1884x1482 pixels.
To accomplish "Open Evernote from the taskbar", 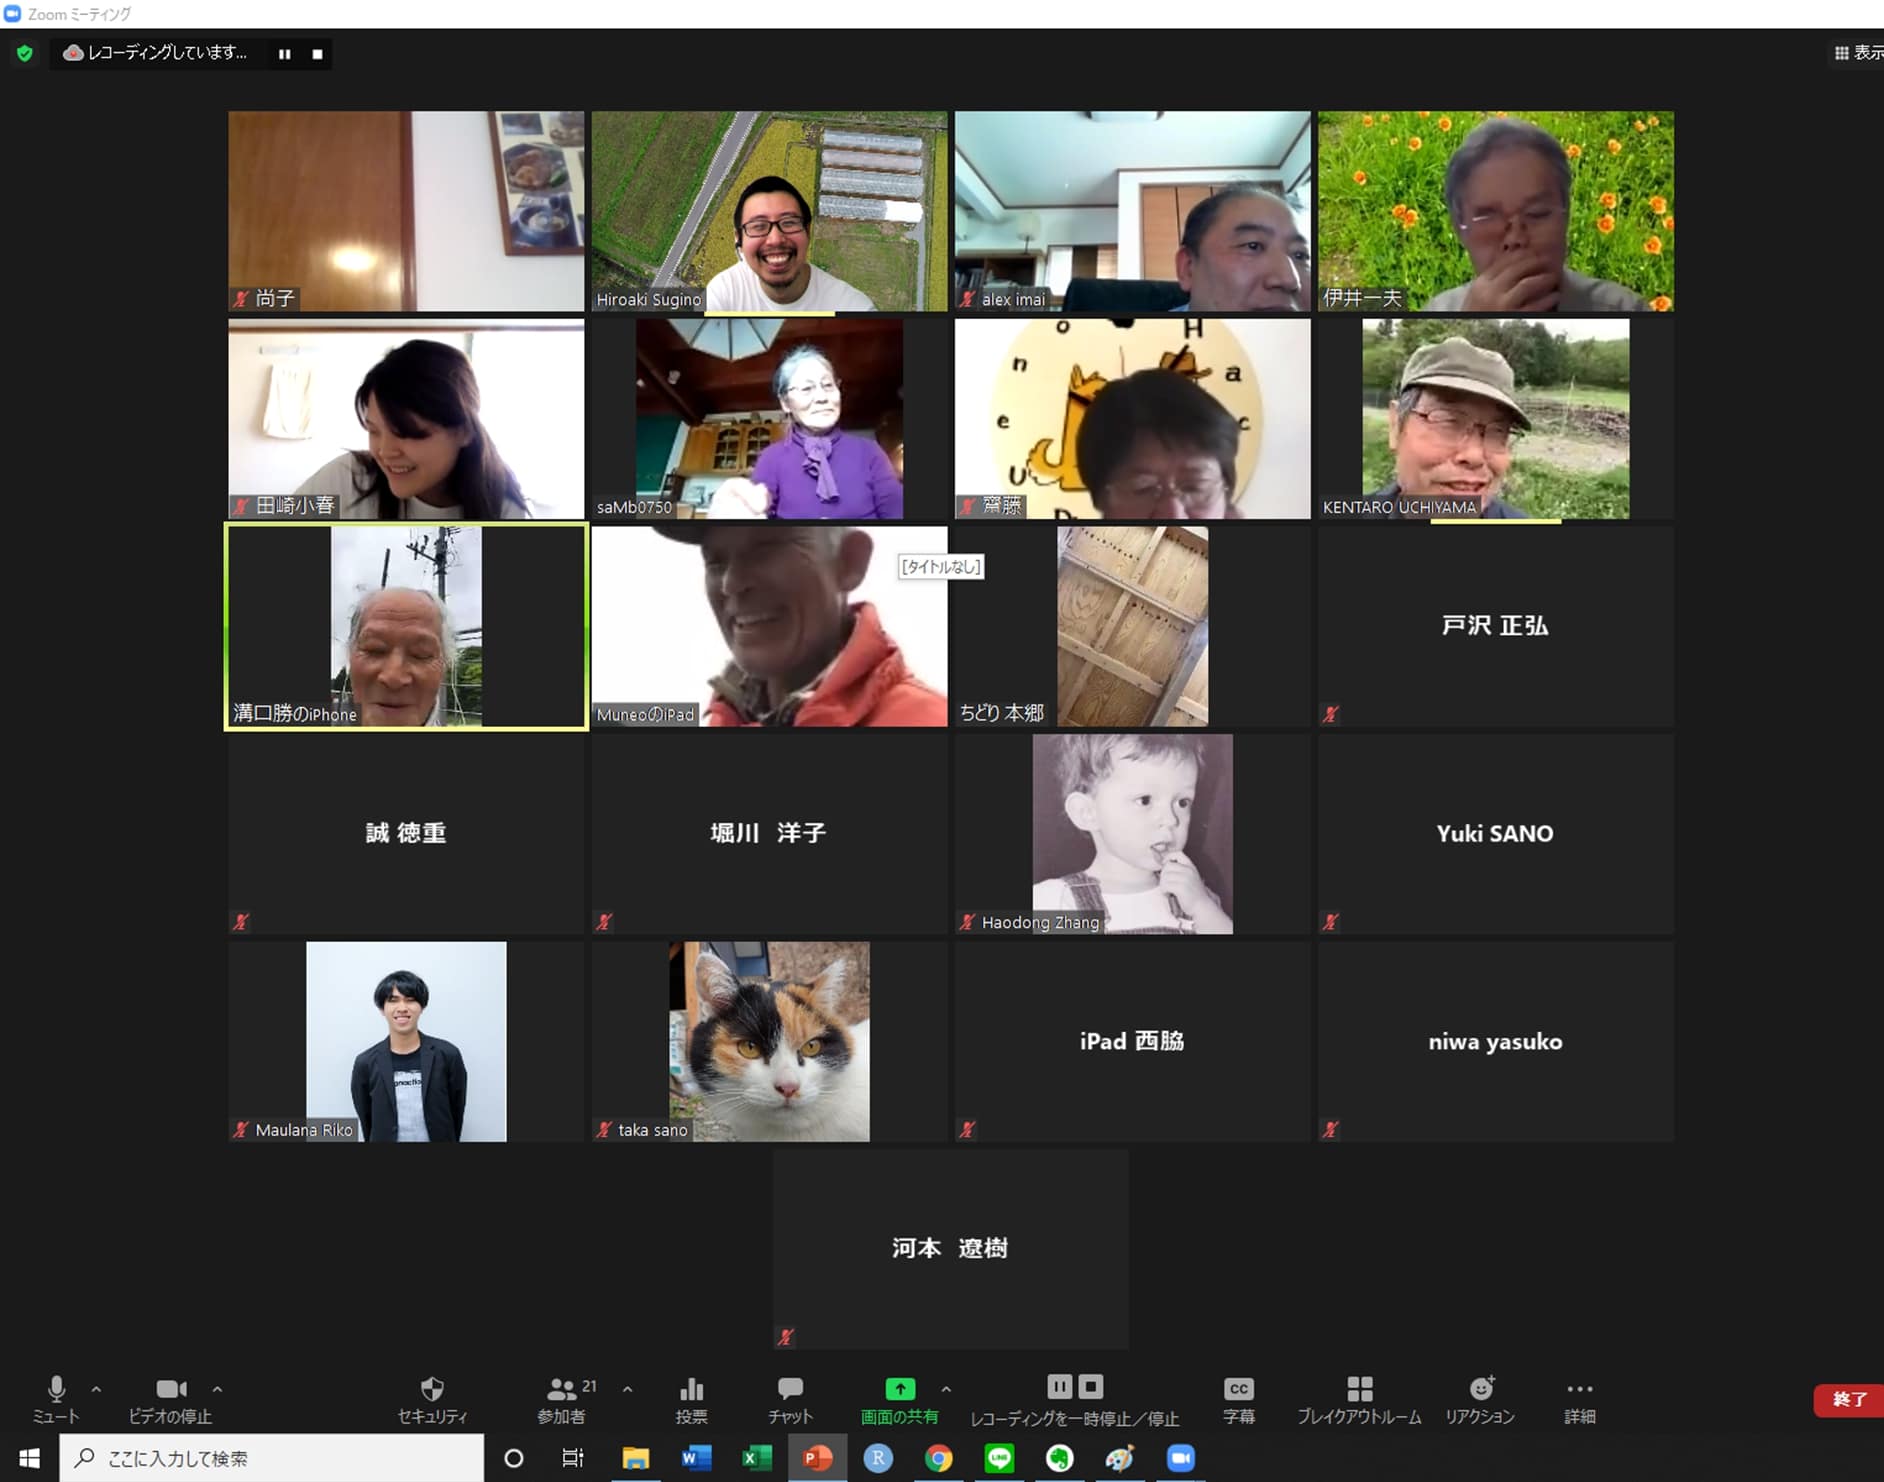I will pyautogui.click(x=1059, y=1458).
